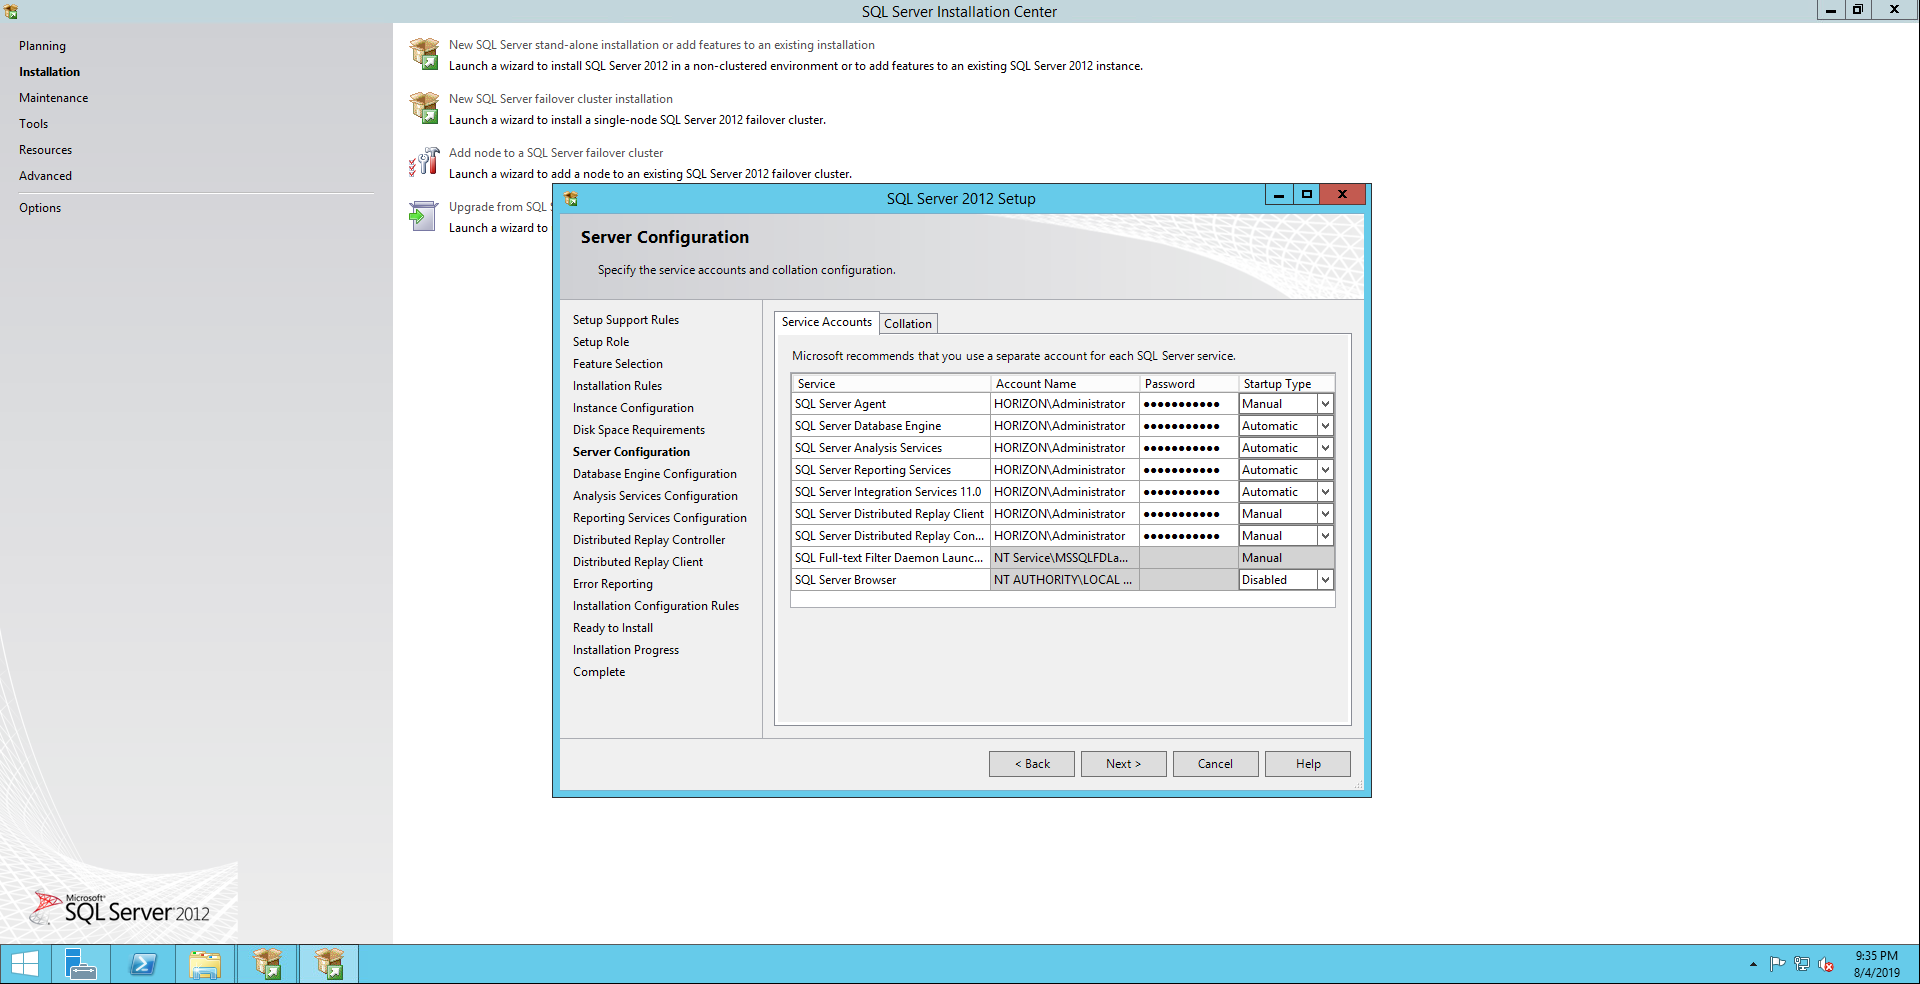Viewport: 1920px width, 984px height.
Task: Edit Reporting Services account name field
Action: (x=1063, y=470)
